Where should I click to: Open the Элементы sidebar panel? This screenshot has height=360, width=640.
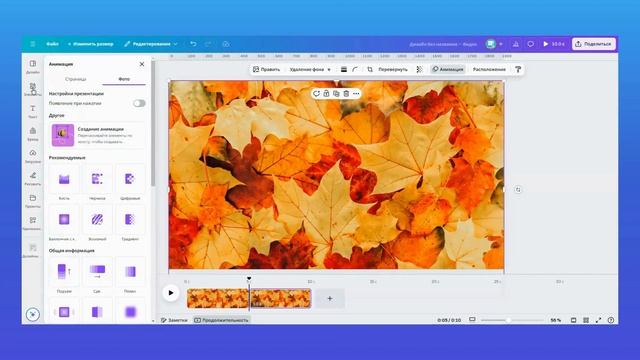point(33,89)
